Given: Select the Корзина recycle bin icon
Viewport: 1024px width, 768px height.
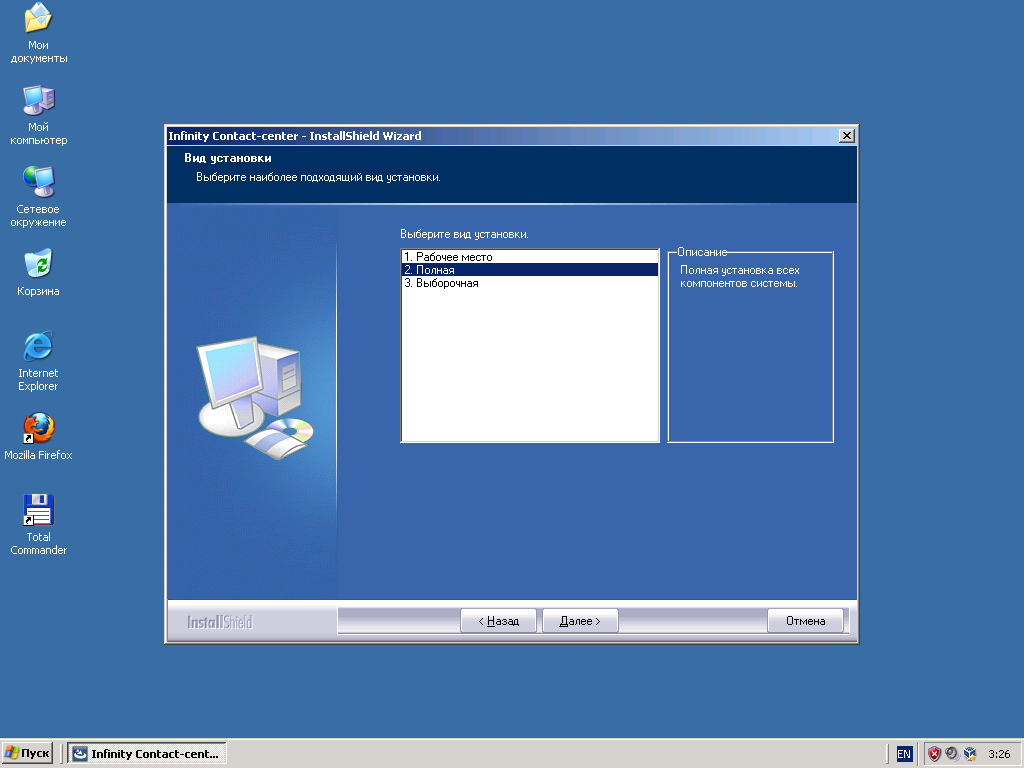Looking at the screenshot, I should 38,272.
